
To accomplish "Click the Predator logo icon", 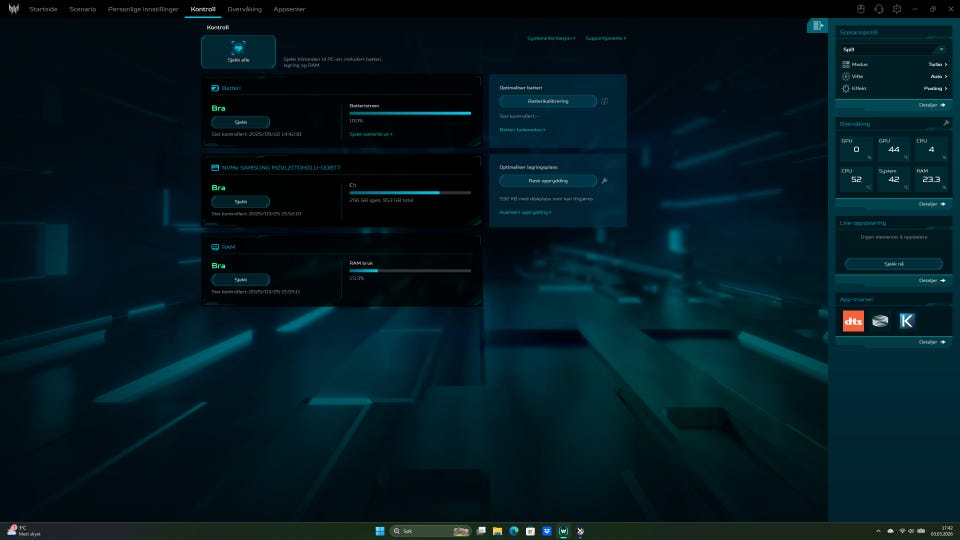I will point(14,9).
